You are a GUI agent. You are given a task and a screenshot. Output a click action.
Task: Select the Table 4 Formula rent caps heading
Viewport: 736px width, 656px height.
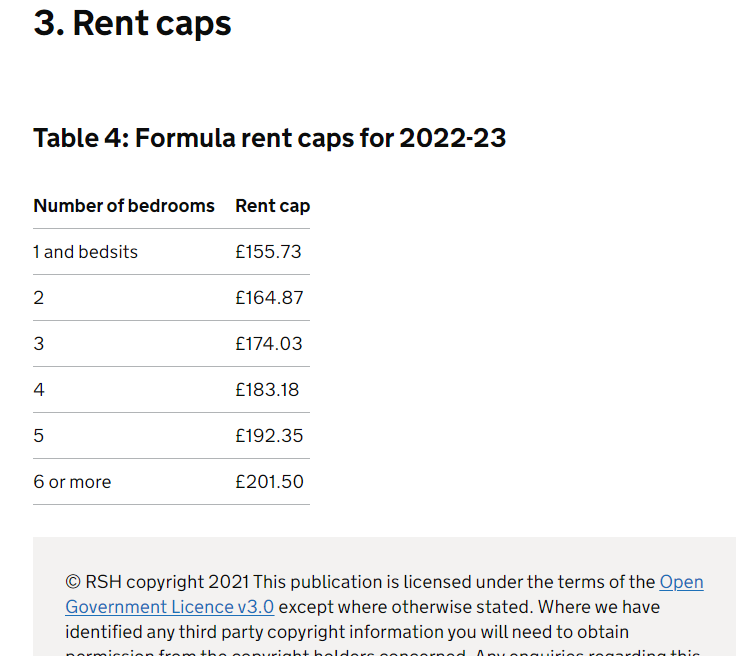(x=269, y=138)
